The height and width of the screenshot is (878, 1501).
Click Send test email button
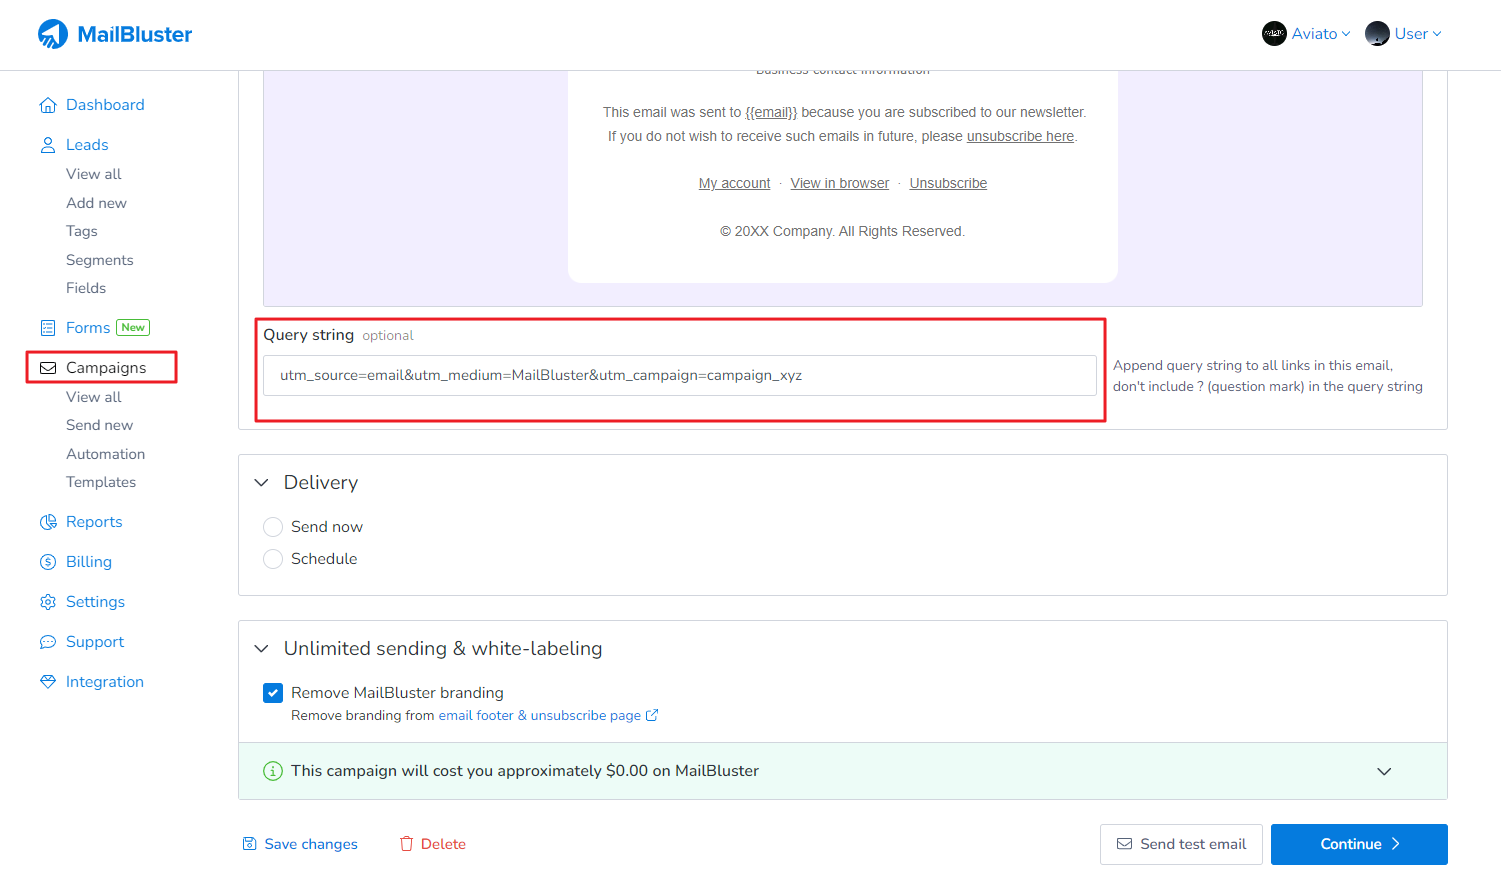click(1181, 844)
